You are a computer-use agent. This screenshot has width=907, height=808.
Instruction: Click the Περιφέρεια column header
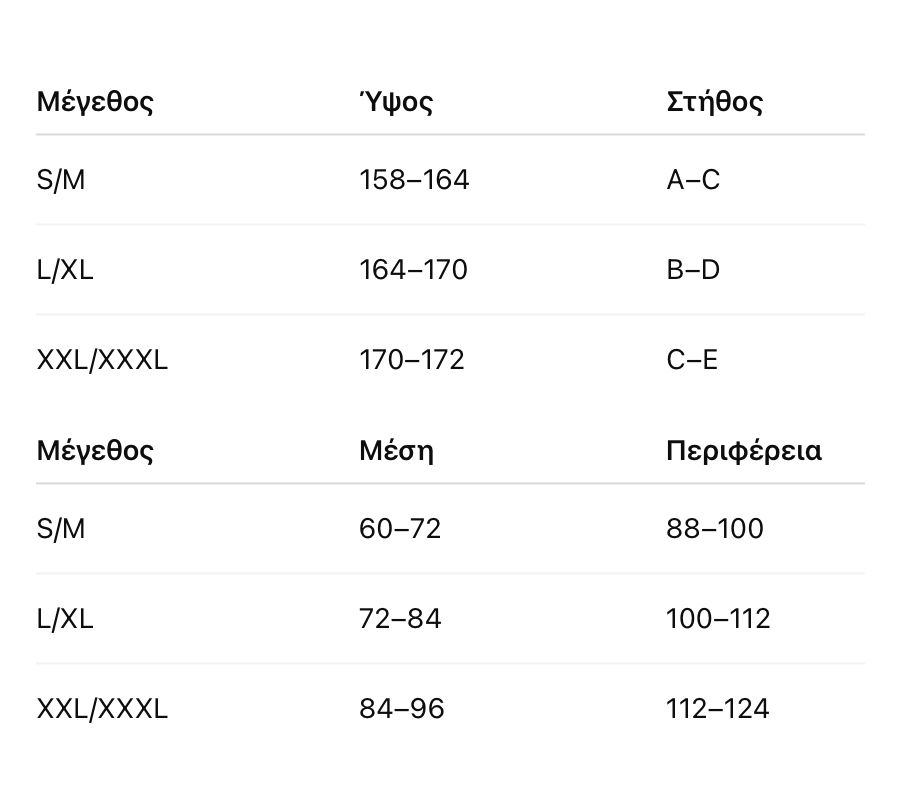[743, 451]
